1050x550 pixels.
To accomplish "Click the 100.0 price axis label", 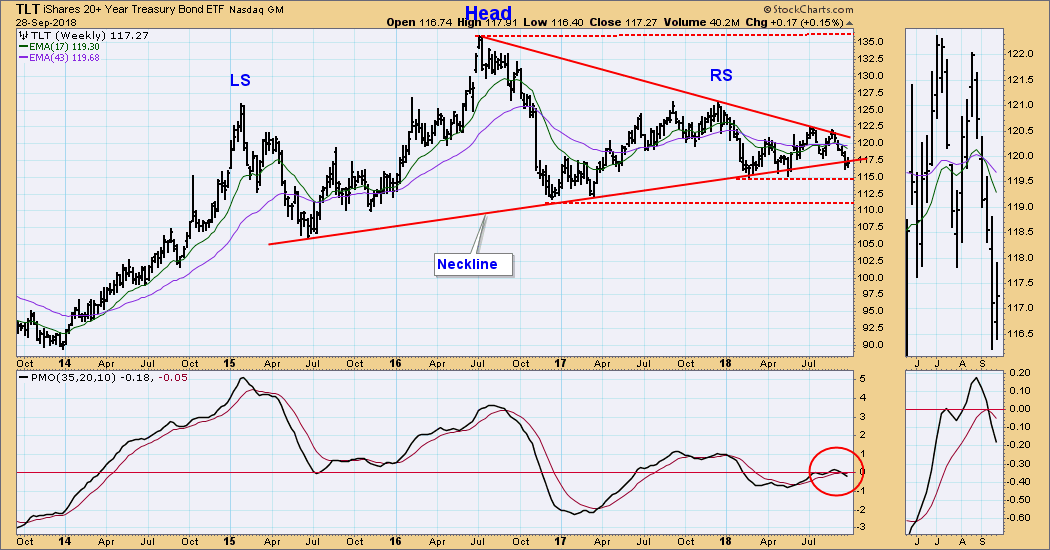I will pos(872,278).
